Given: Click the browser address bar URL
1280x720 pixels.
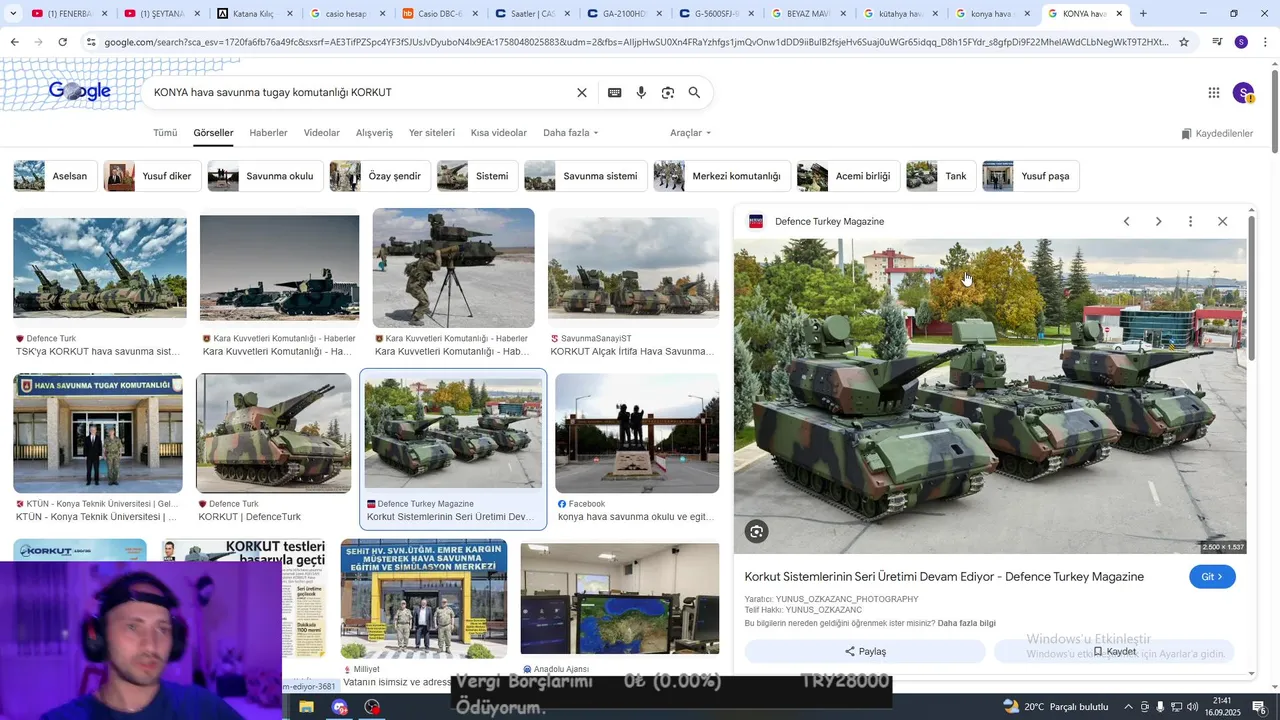Looking at the screenshot, I should pos(635,42).
